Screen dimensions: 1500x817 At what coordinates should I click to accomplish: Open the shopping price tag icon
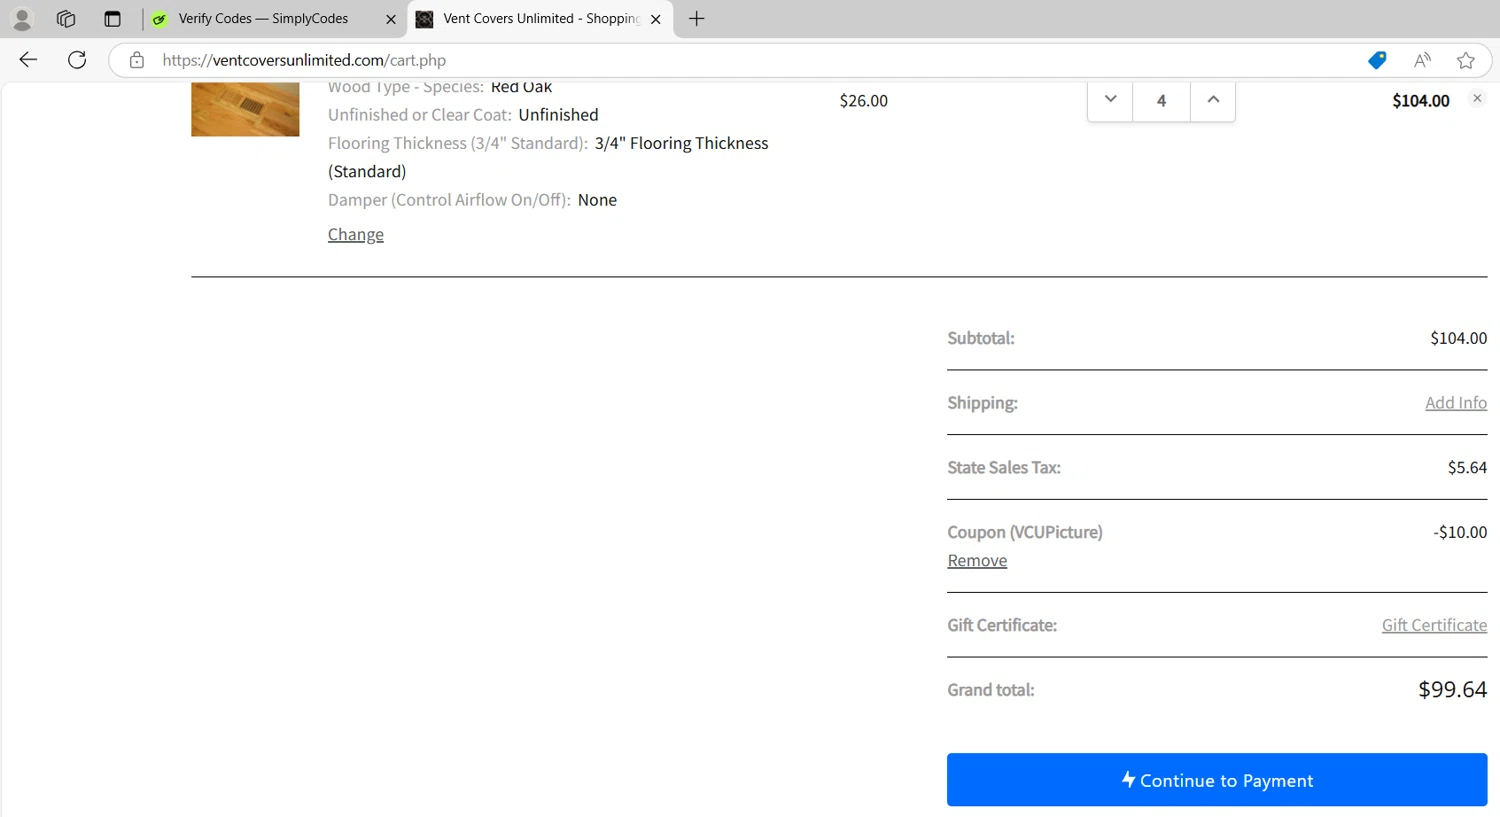(x=1377, y=60)
